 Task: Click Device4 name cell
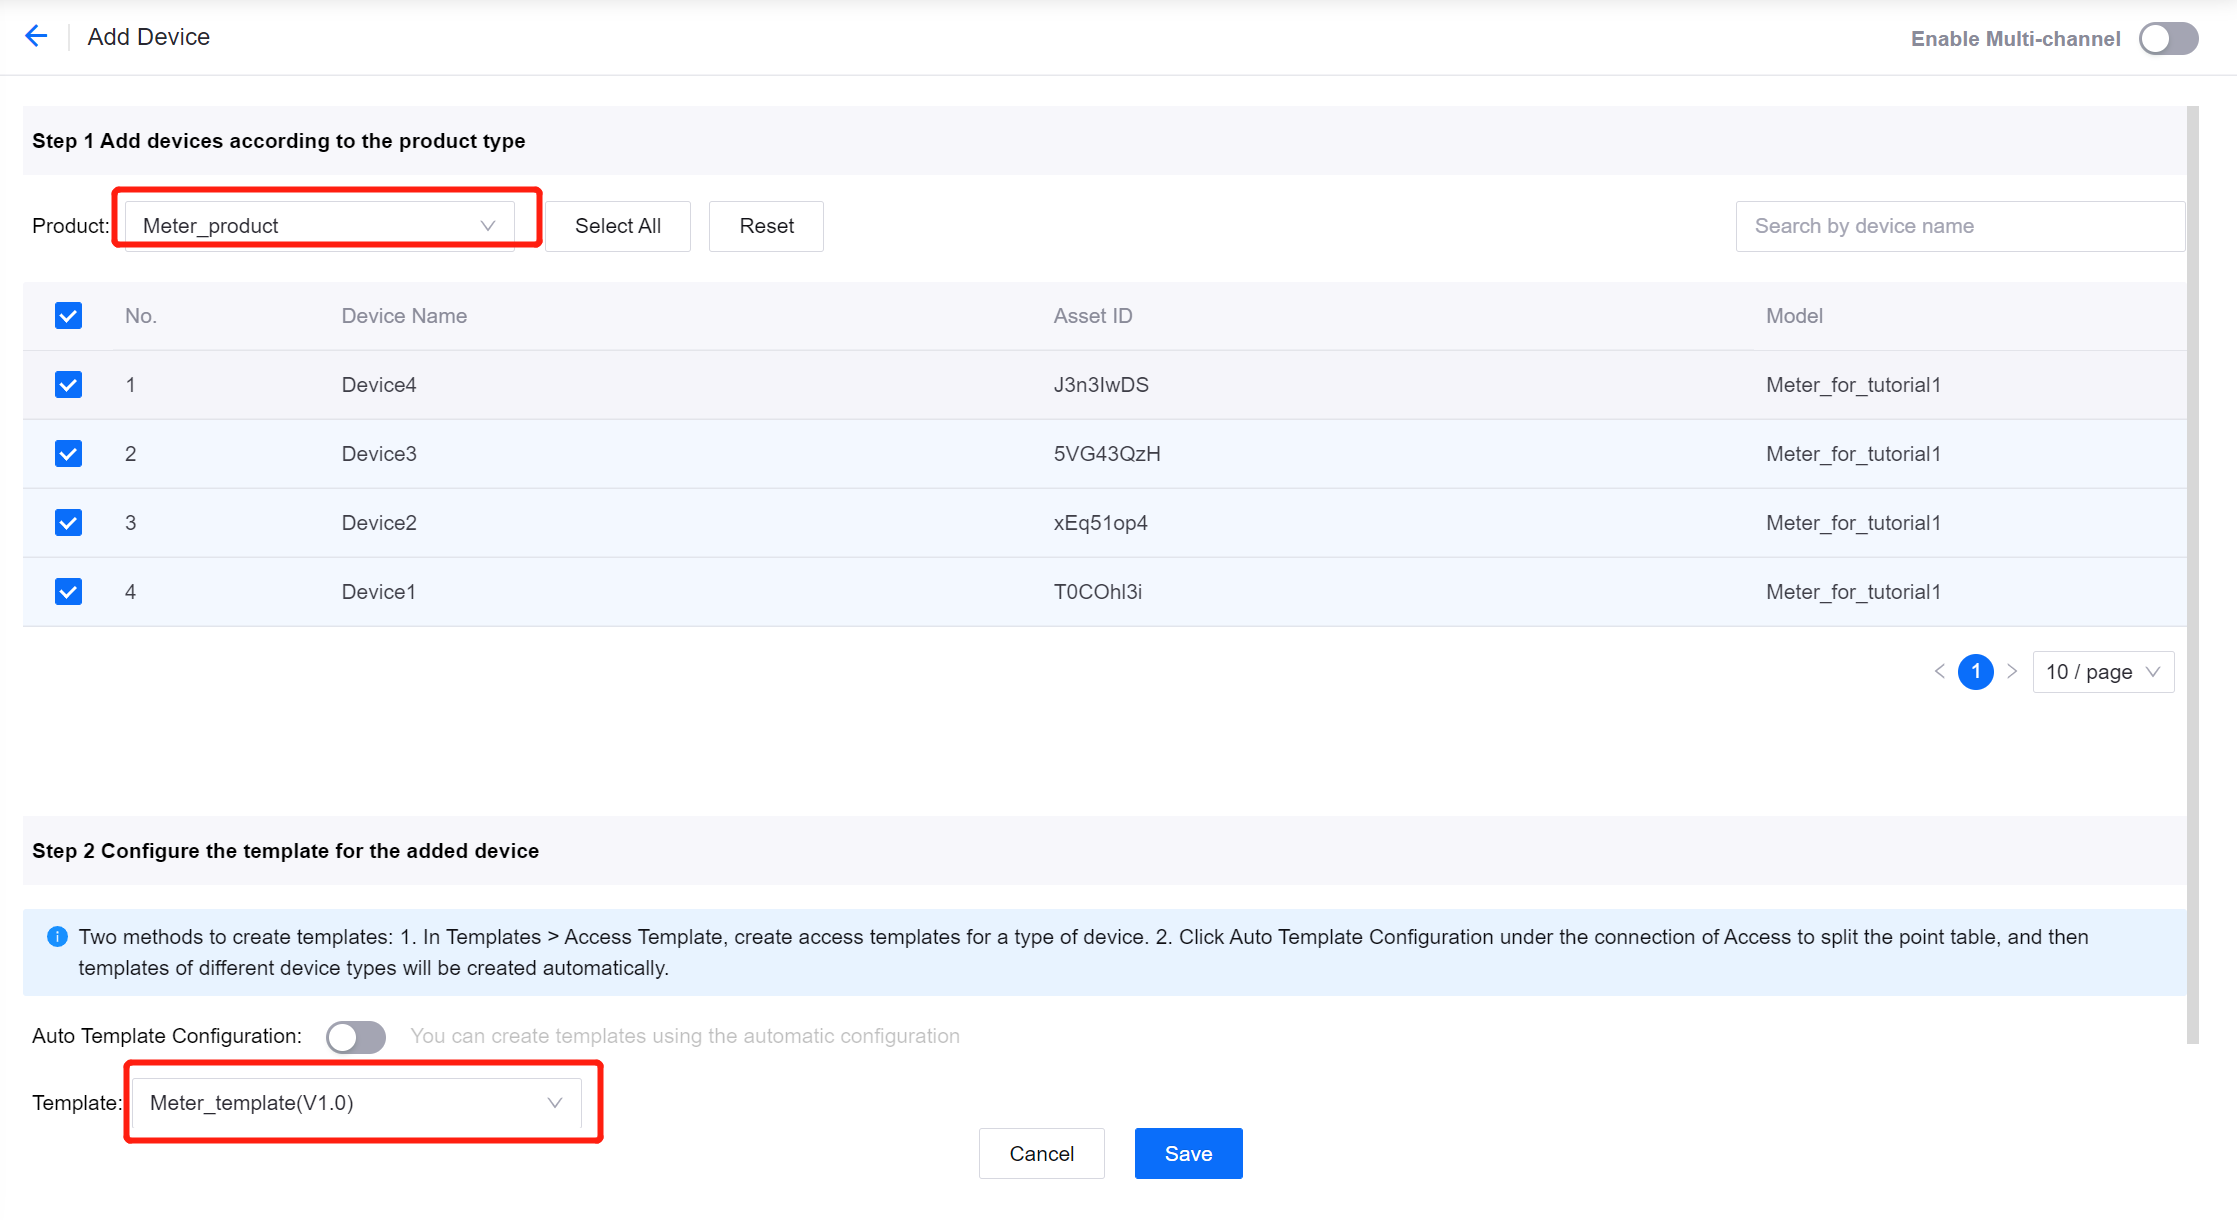379,385
